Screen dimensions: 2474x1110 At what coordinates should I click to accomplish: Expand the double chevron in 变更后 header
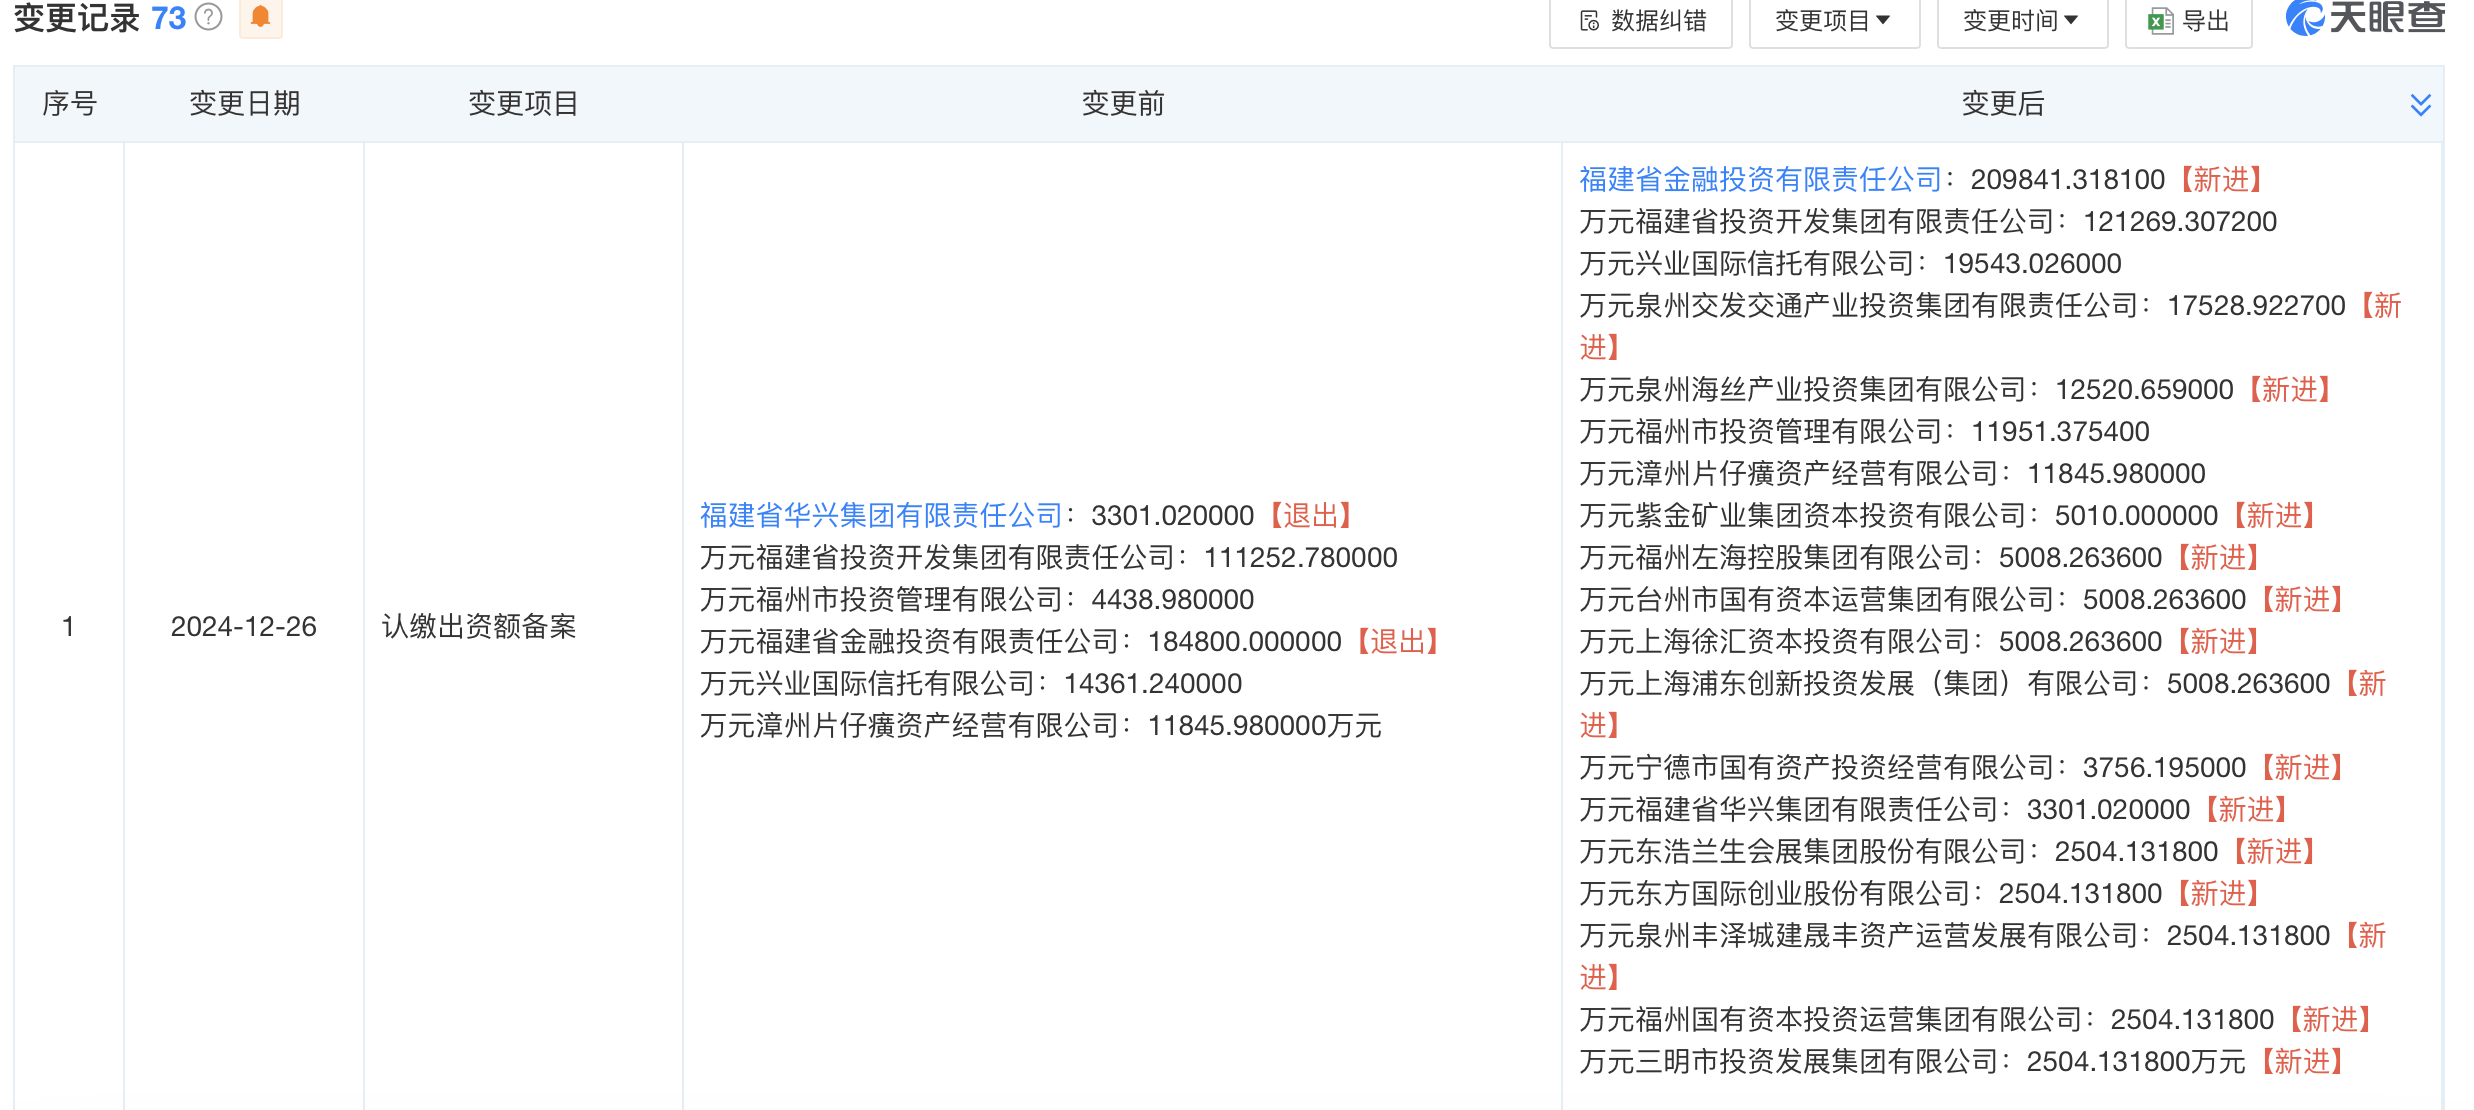click(x=2420, y=104)
